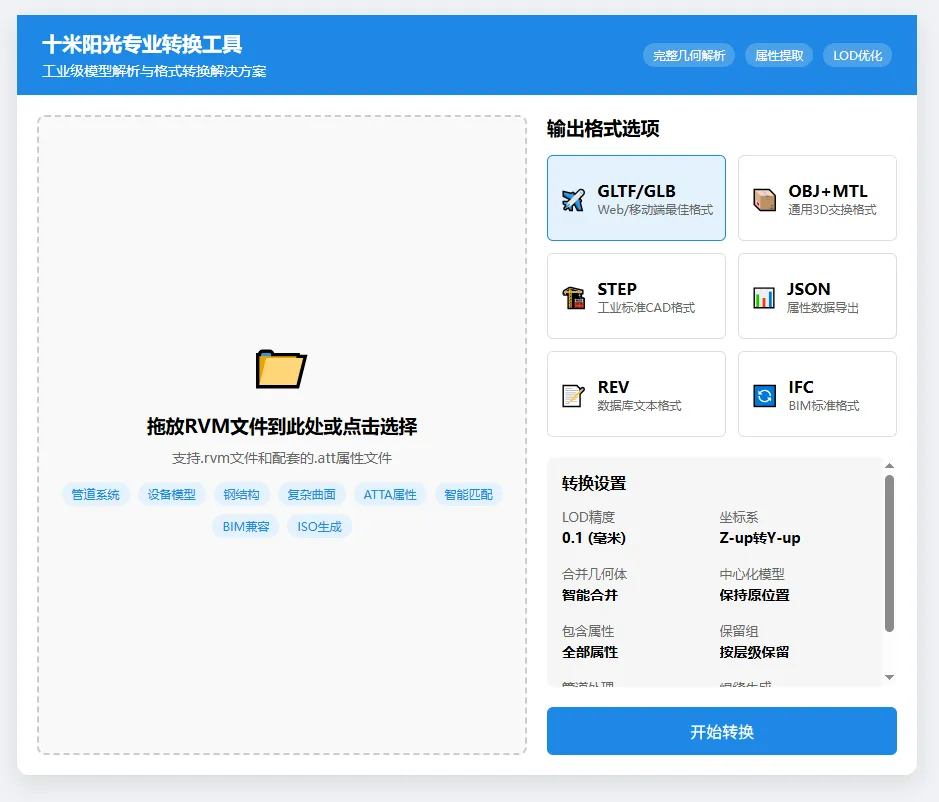This screenshot has width=939, height=802.
Task: Open the 属性提取 header item
Action: coord(779,55)
